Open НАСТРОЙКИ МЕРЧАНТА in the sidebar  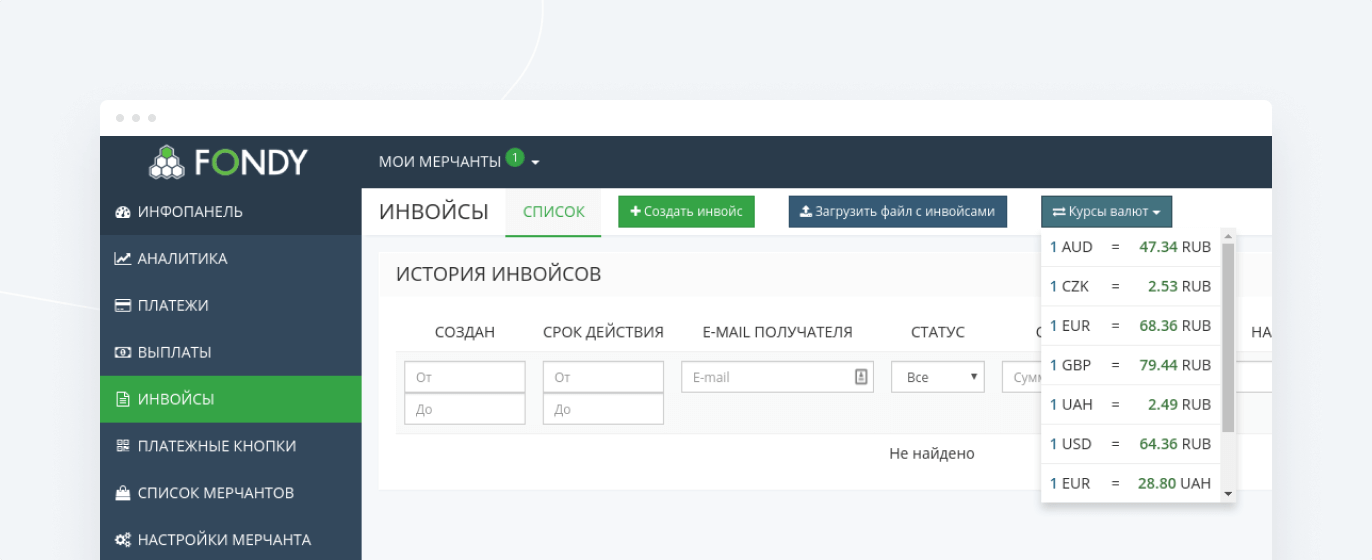(231, 540)
